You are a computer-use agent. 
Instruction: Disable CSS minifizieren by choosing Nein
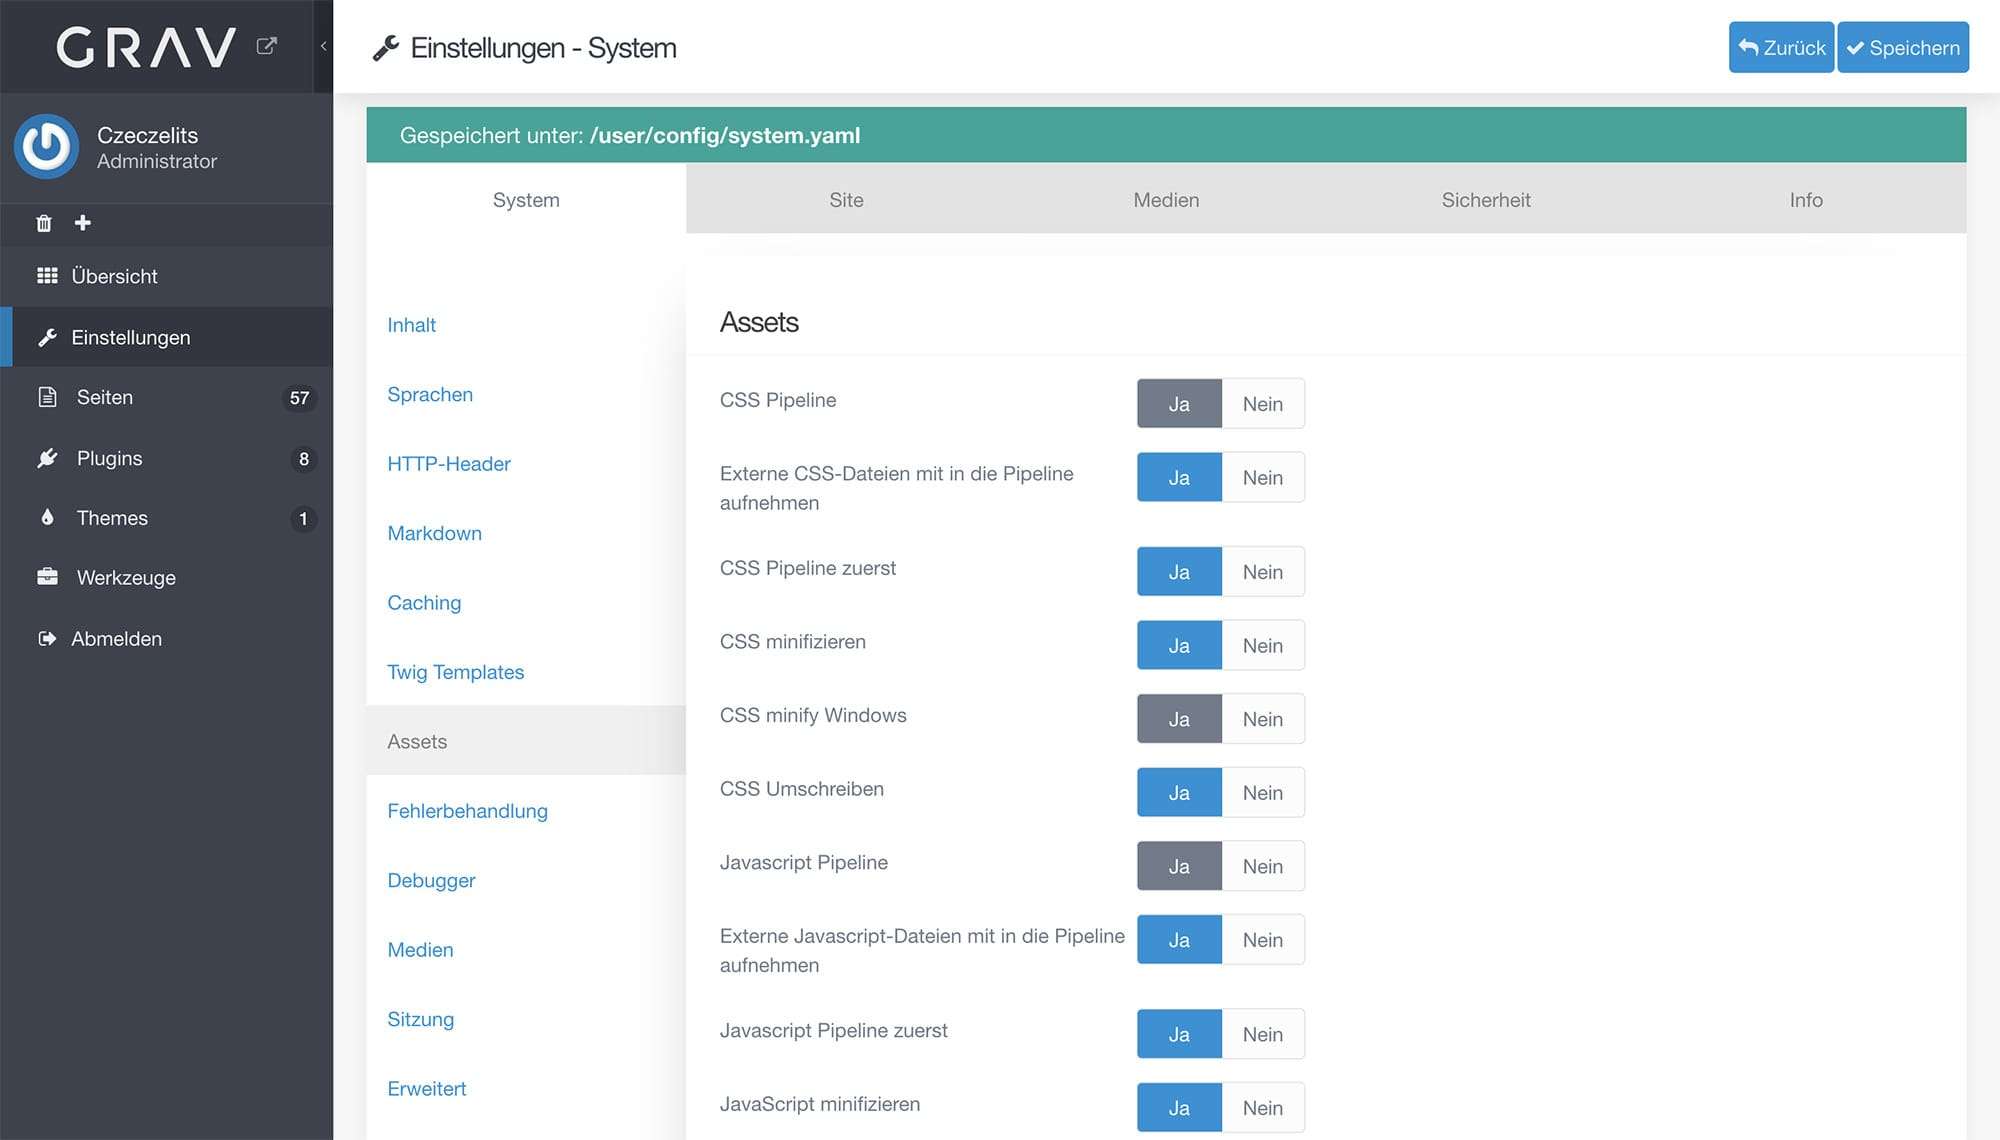(x=1262, y=646)
